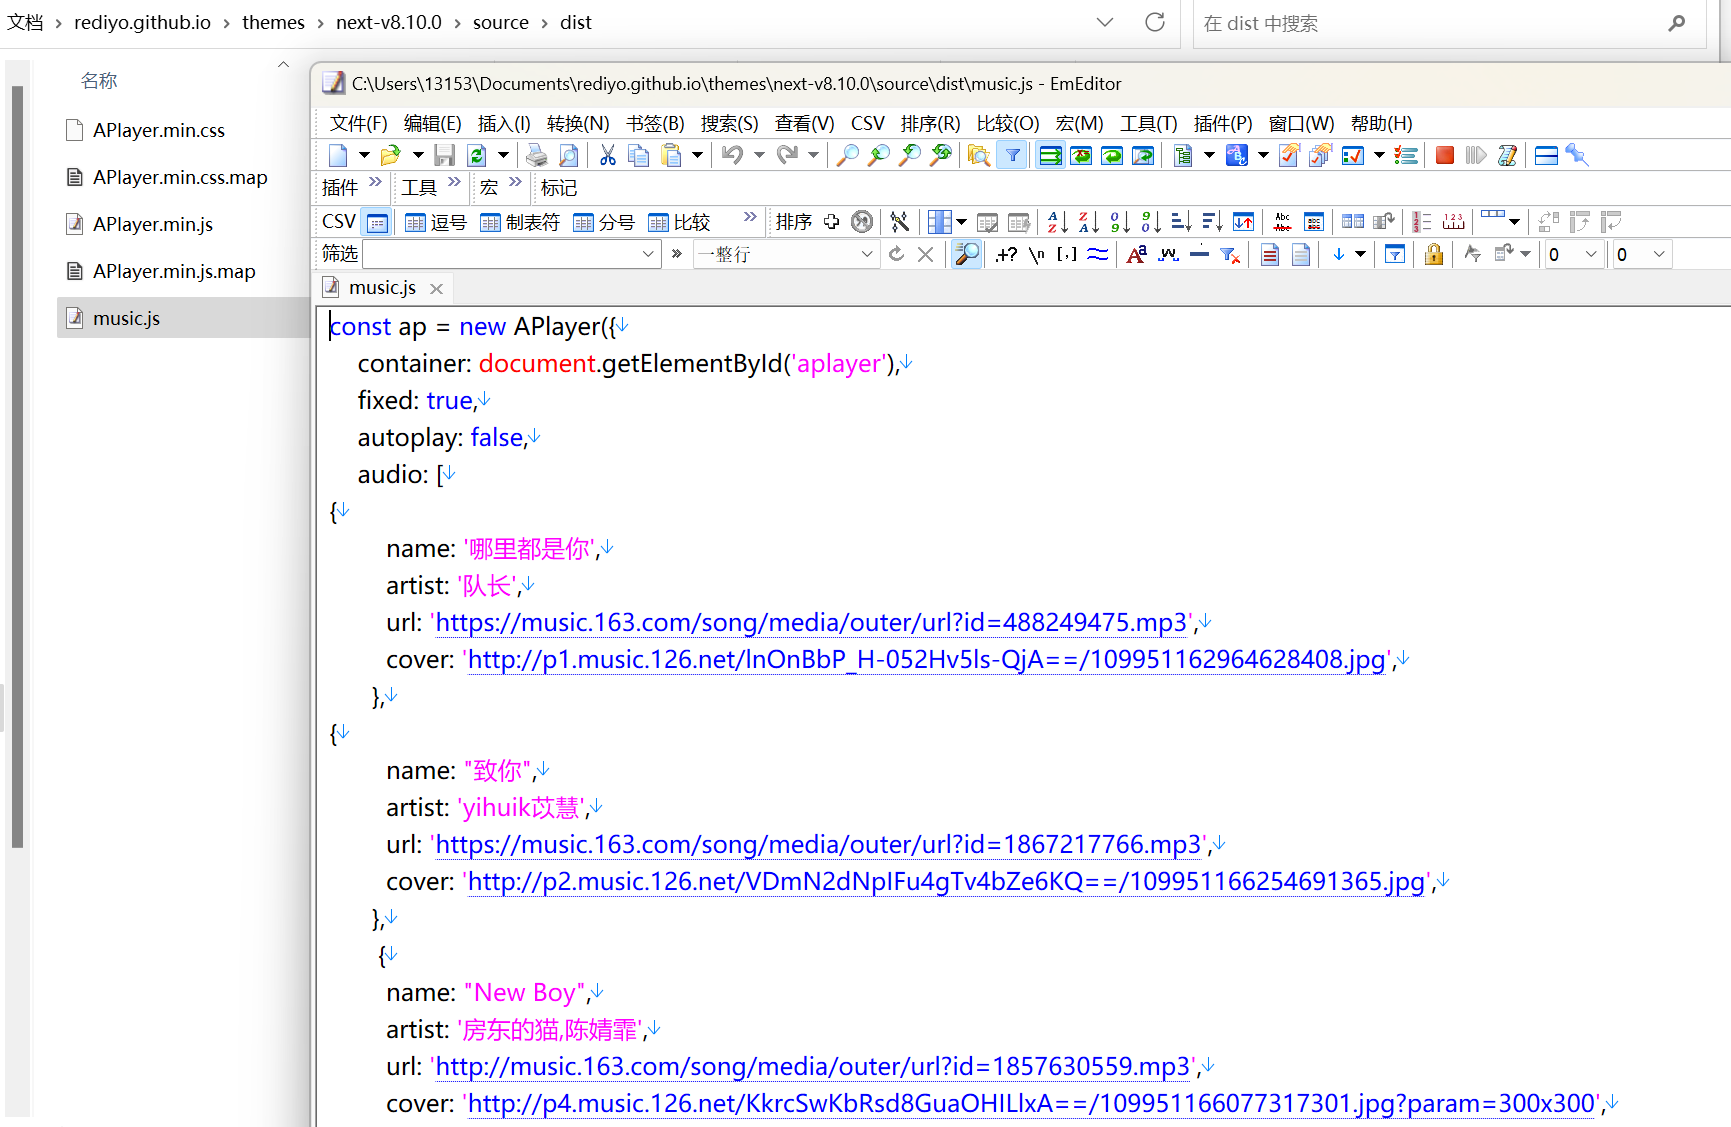This screenshot has height=1127, width=1731.
Task: Click the Undo arrow icon
Action: coord(733,155)
